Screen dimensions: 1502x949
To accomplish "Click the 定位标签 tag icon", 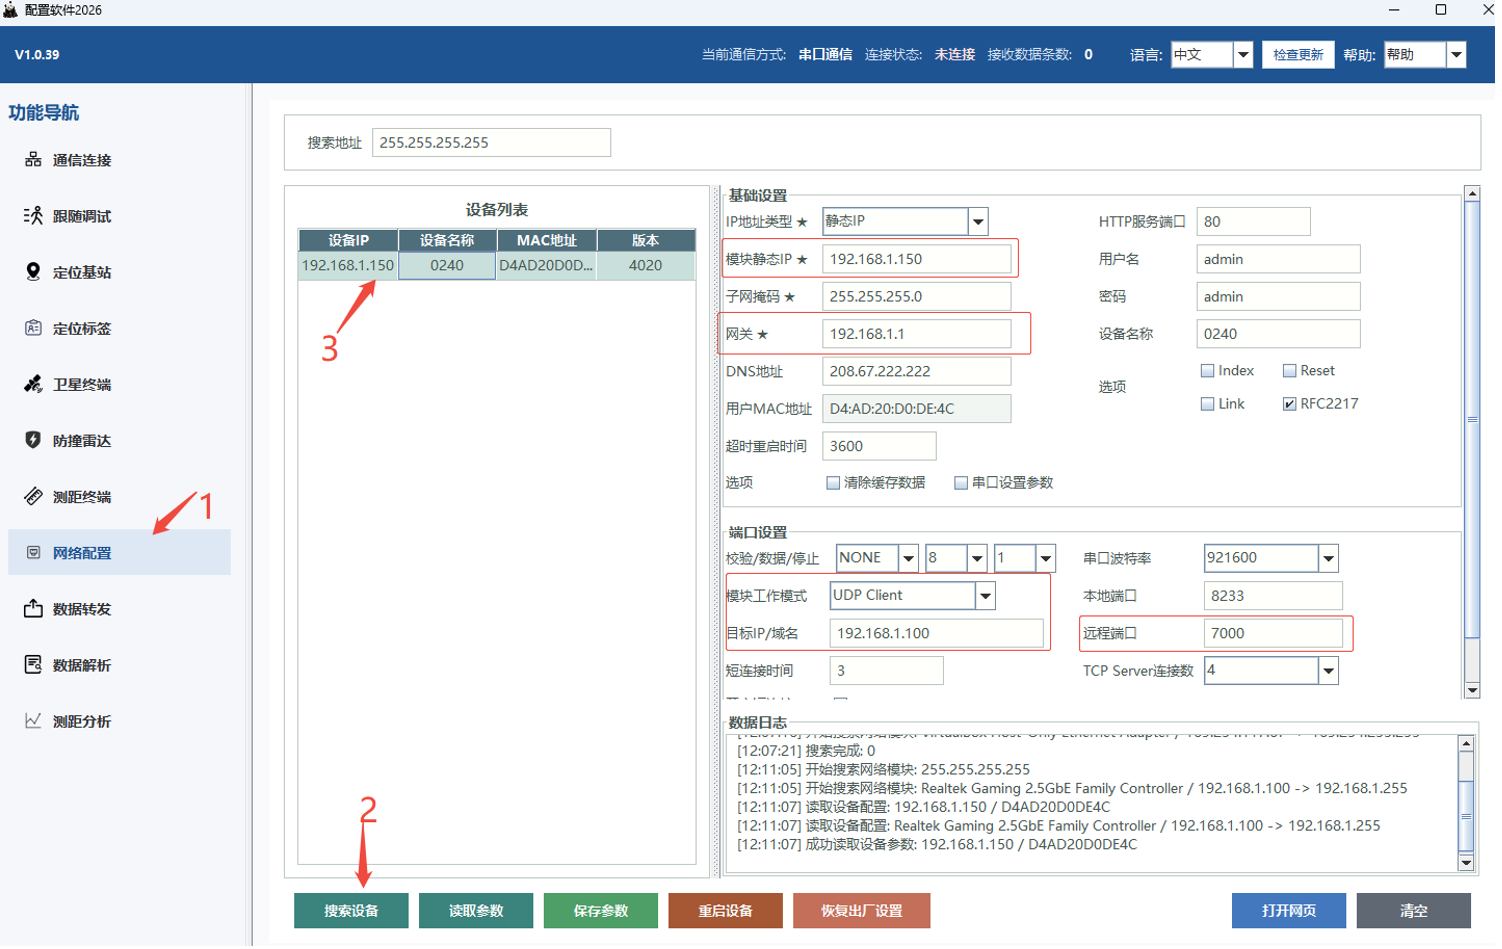I will tap(33, 328).
